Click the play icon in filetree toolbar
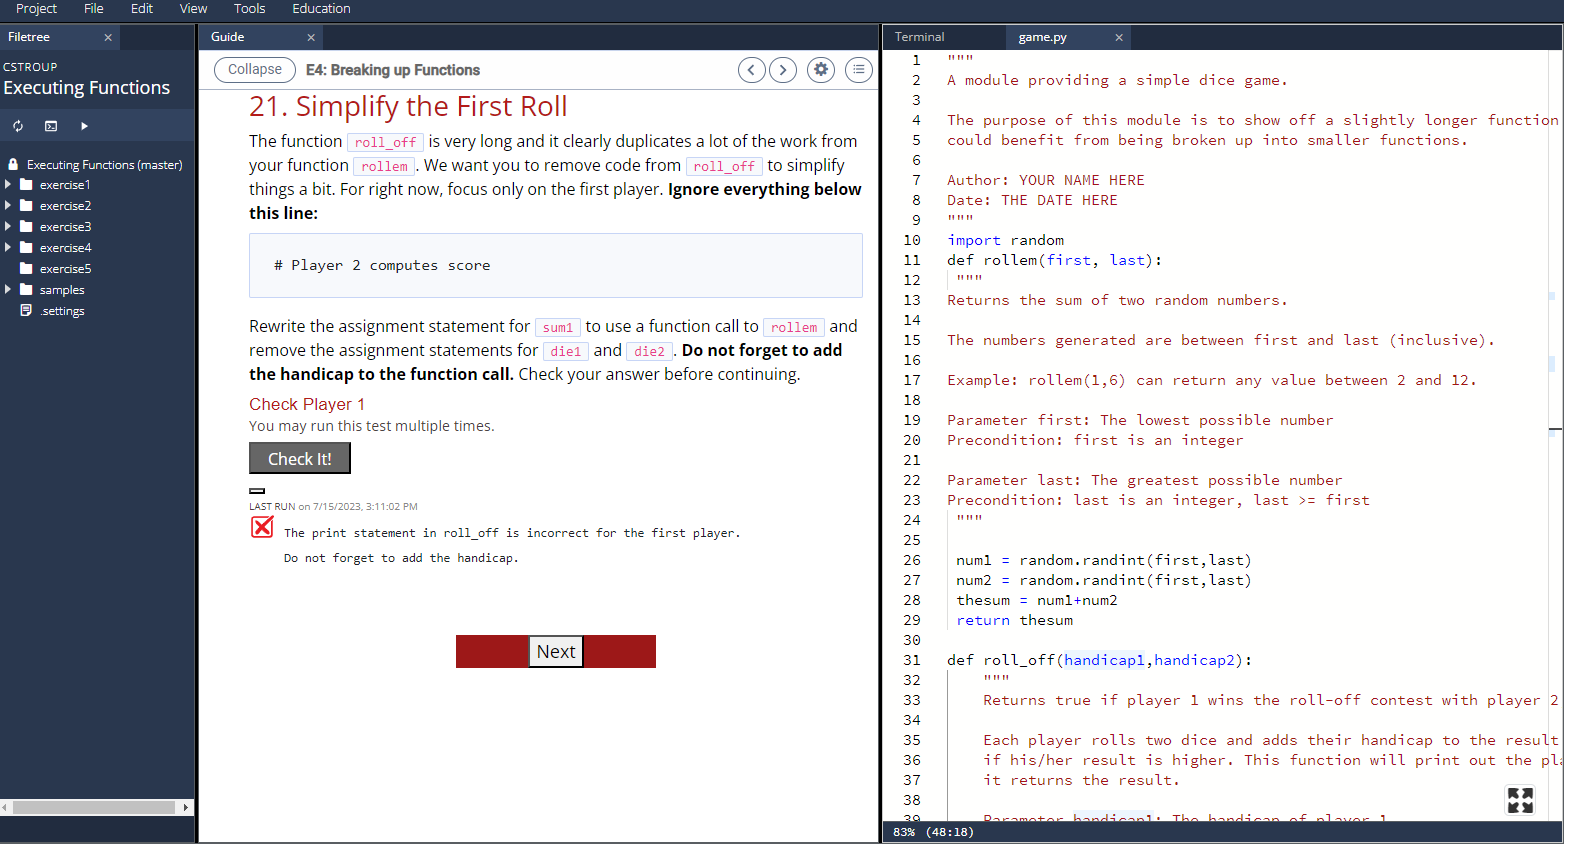Image resolution: width=1570 pixels, height=847 pixels. [x=84, y=126]
